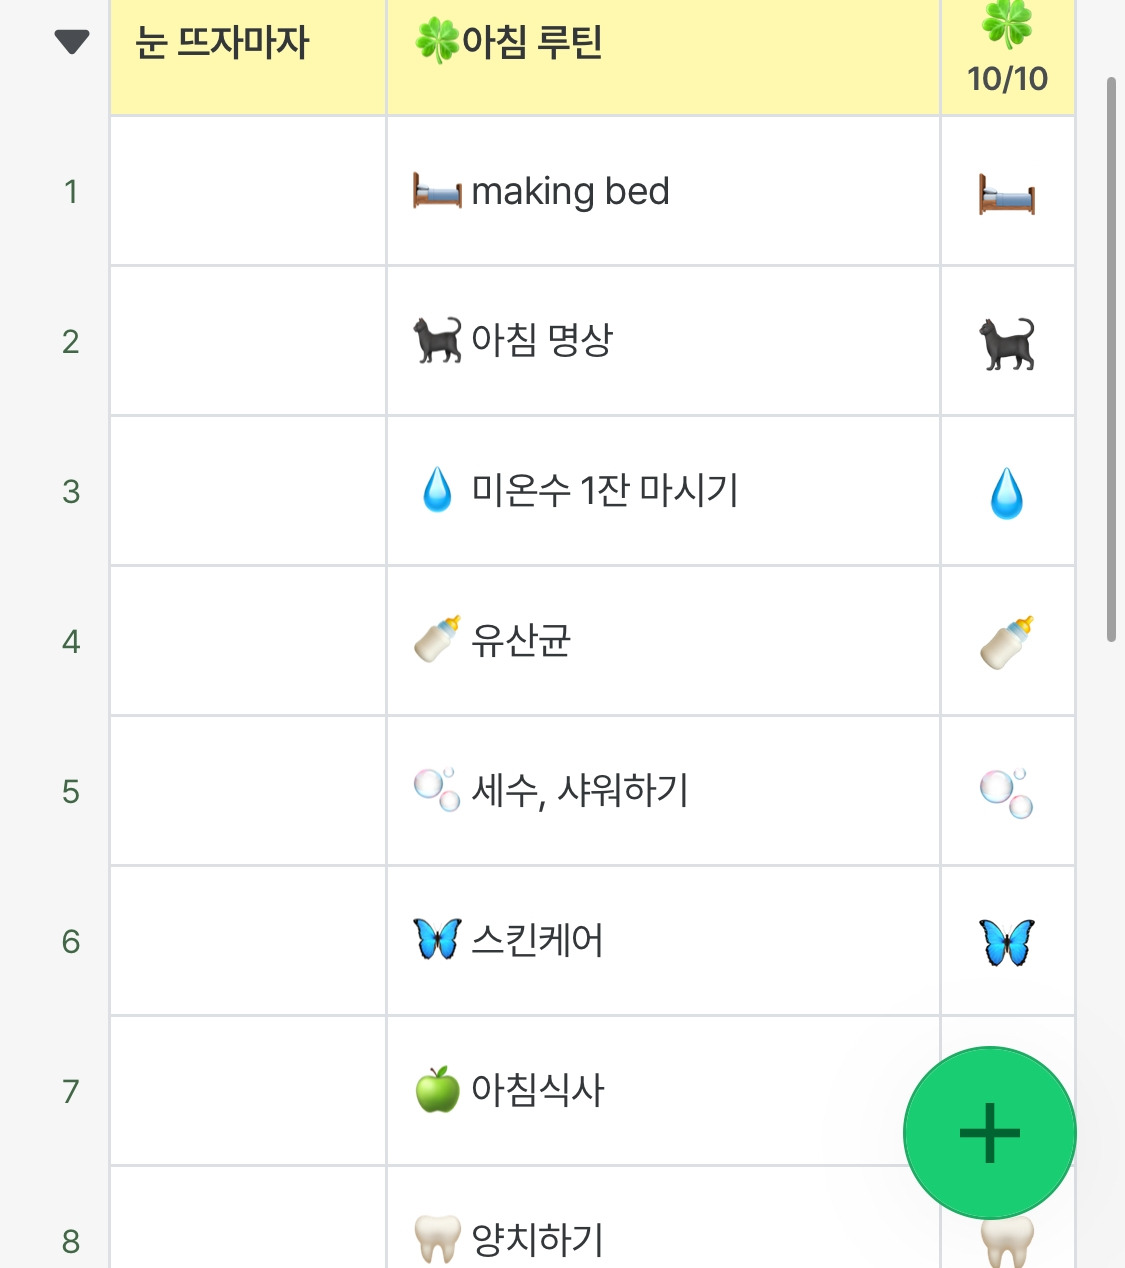Add a new item with the green plus button
Image resolution: width=1125 pixels, height=1268 pixels.
[x=990, y=1133]
